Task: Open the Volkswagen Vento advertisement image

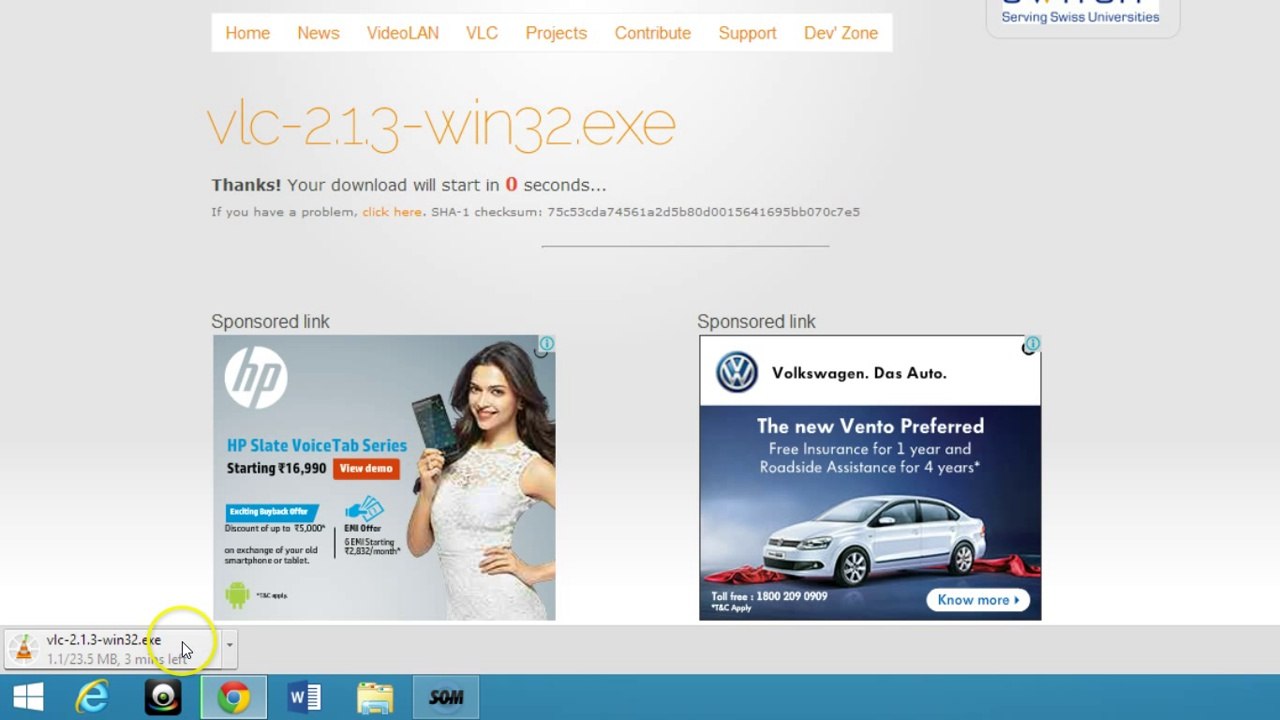Action: pyautogui.click(x=870, y=477)
